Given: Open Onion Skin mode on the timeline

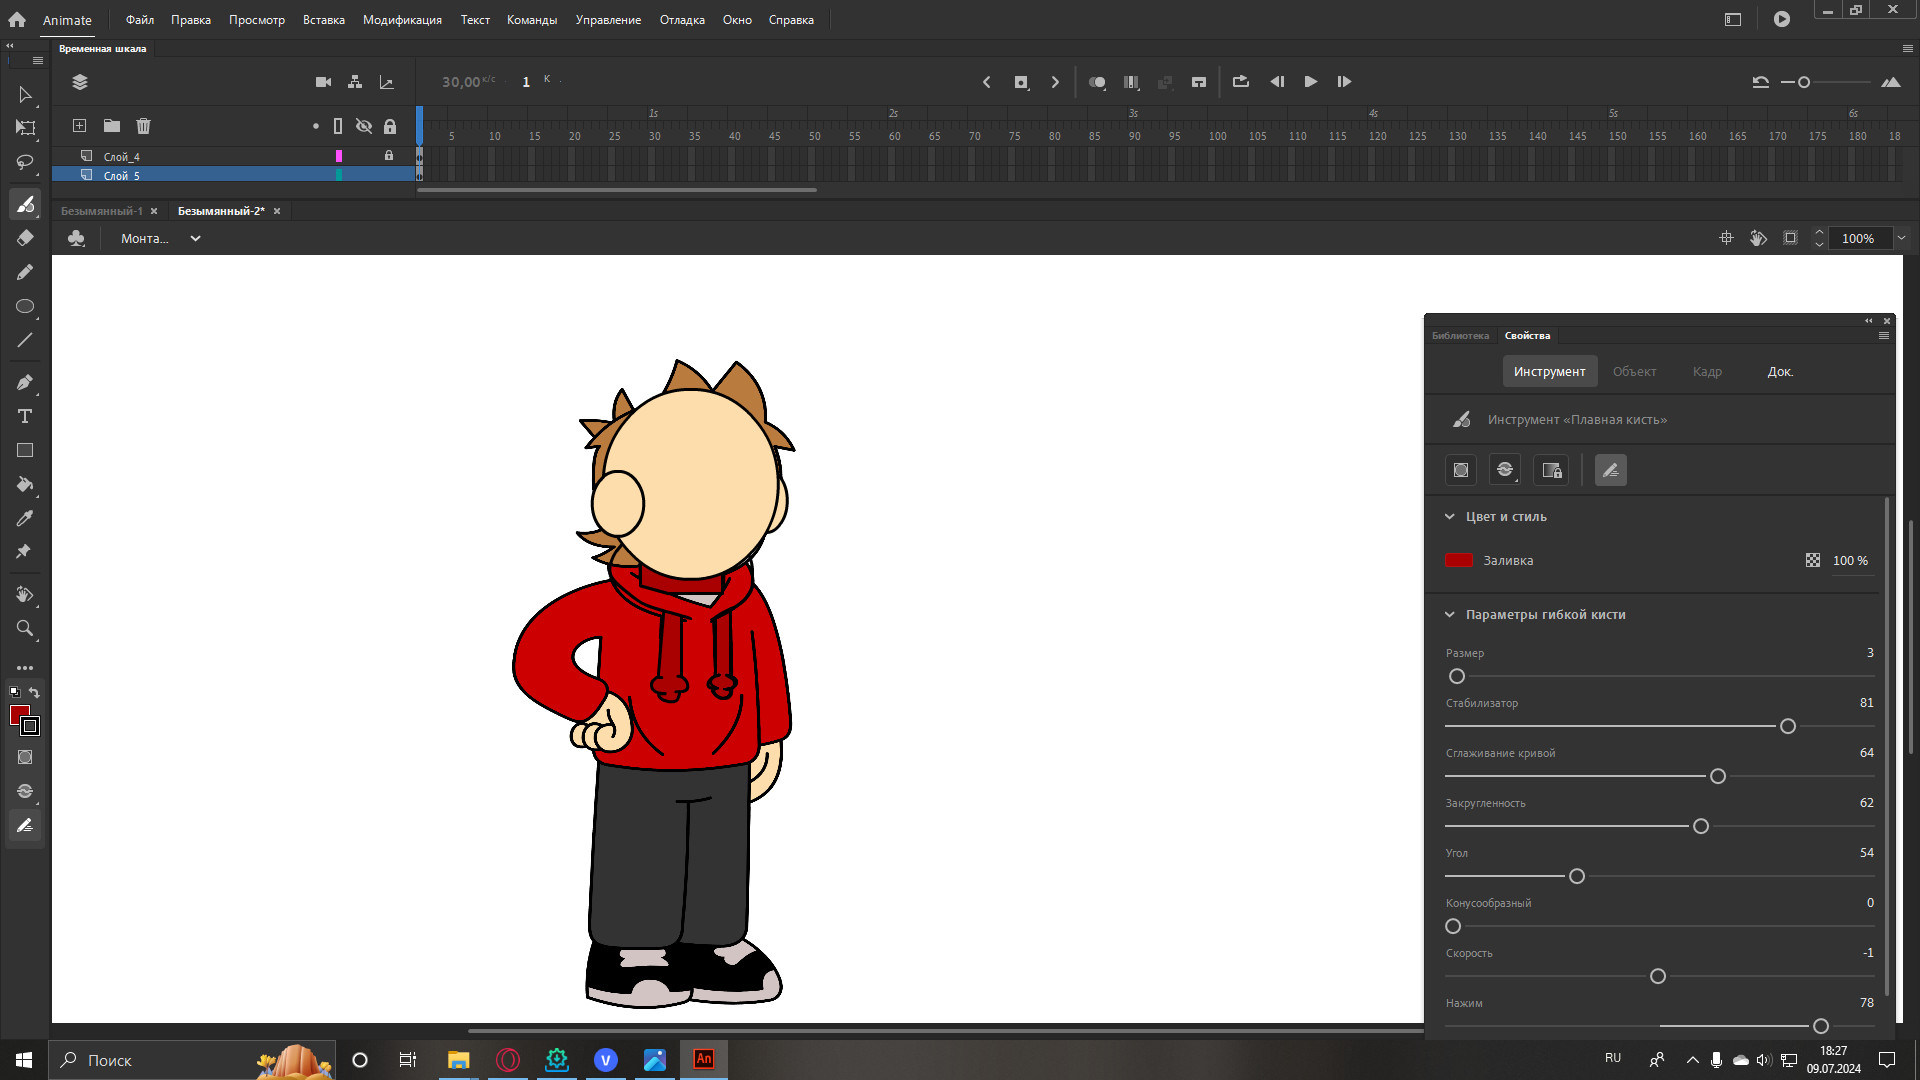Looking at the screenshot, I should click(1096, 82).
